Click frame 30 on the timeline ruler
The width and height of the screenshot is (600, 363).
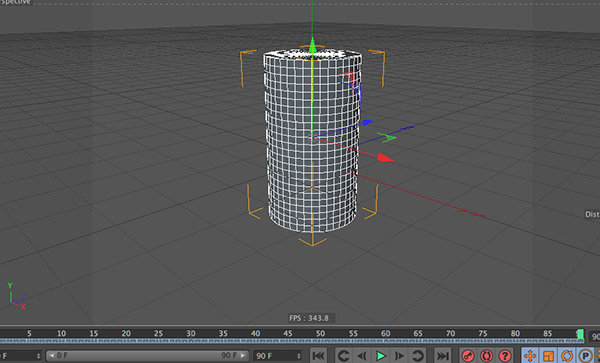pyautogui.click(x=191, y=333)
